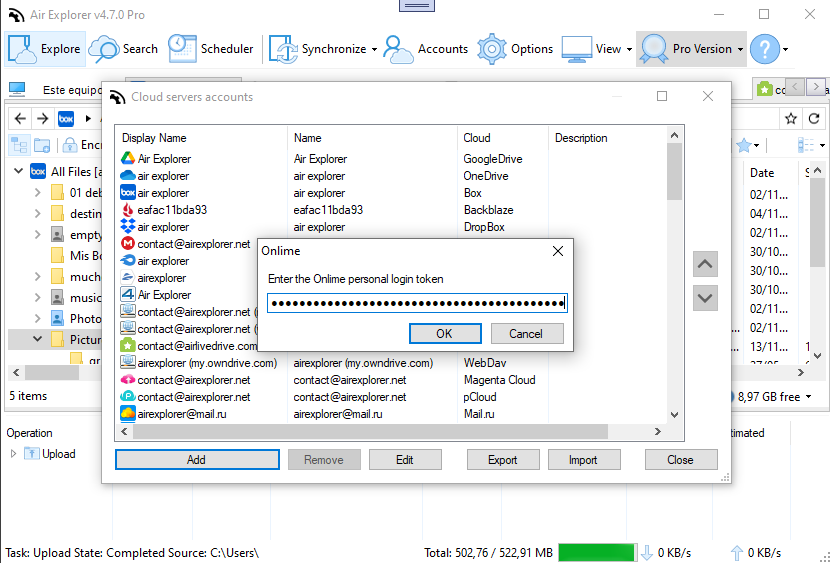The width and height of the screenshot is (833, 563).
Task: Expand the Synchronize dropdown arrow
Action: tap(375, 49)
